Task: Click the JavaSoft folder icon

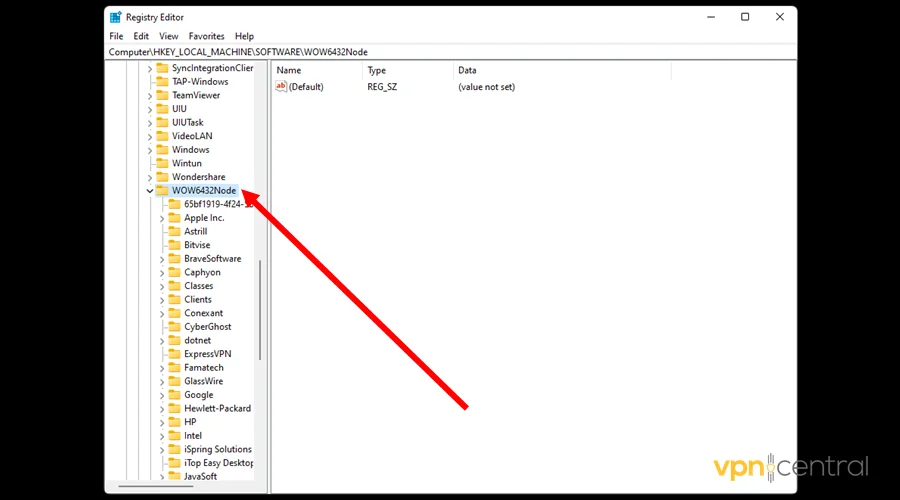Action: pos(174,476)
